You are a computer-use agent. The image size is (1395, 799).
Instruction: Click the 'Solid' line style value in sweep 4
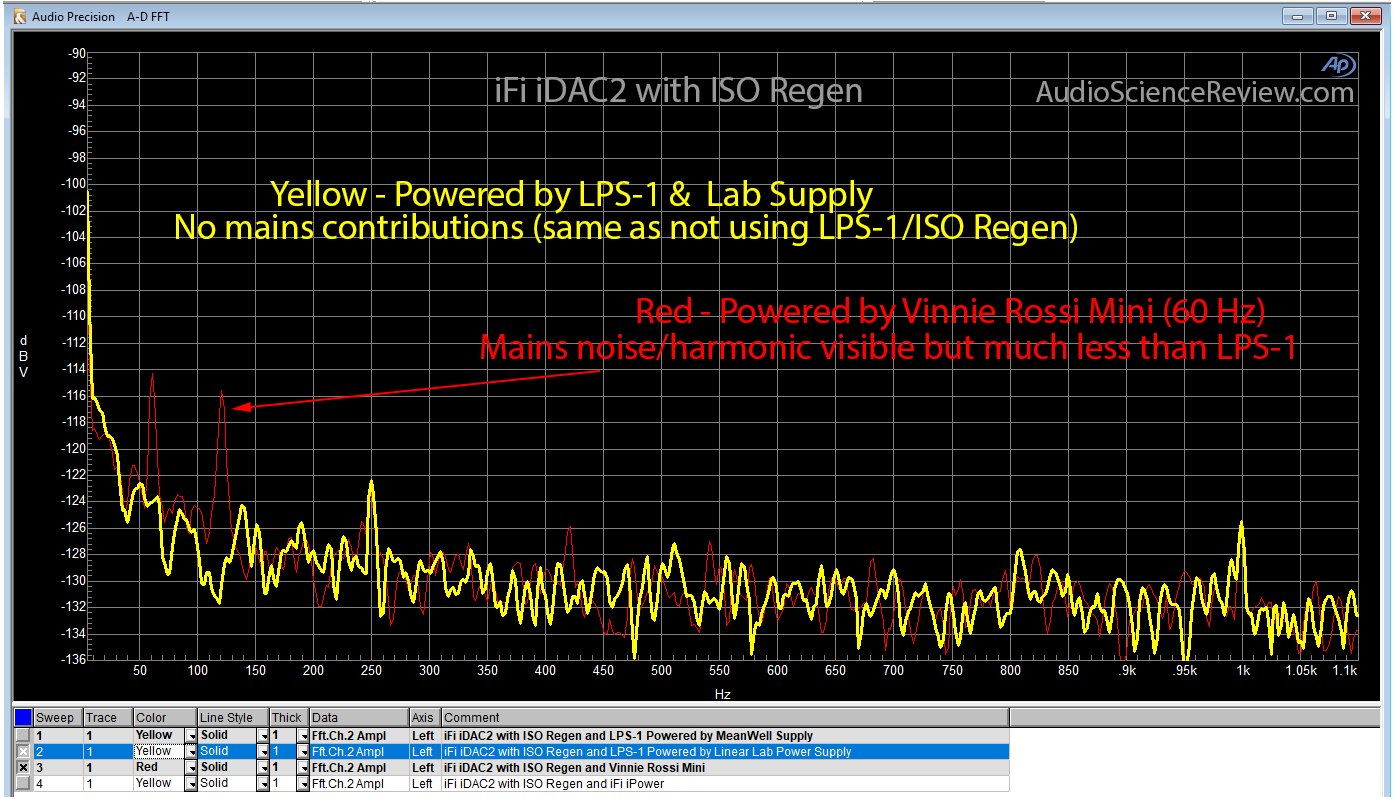click(214, 783)
